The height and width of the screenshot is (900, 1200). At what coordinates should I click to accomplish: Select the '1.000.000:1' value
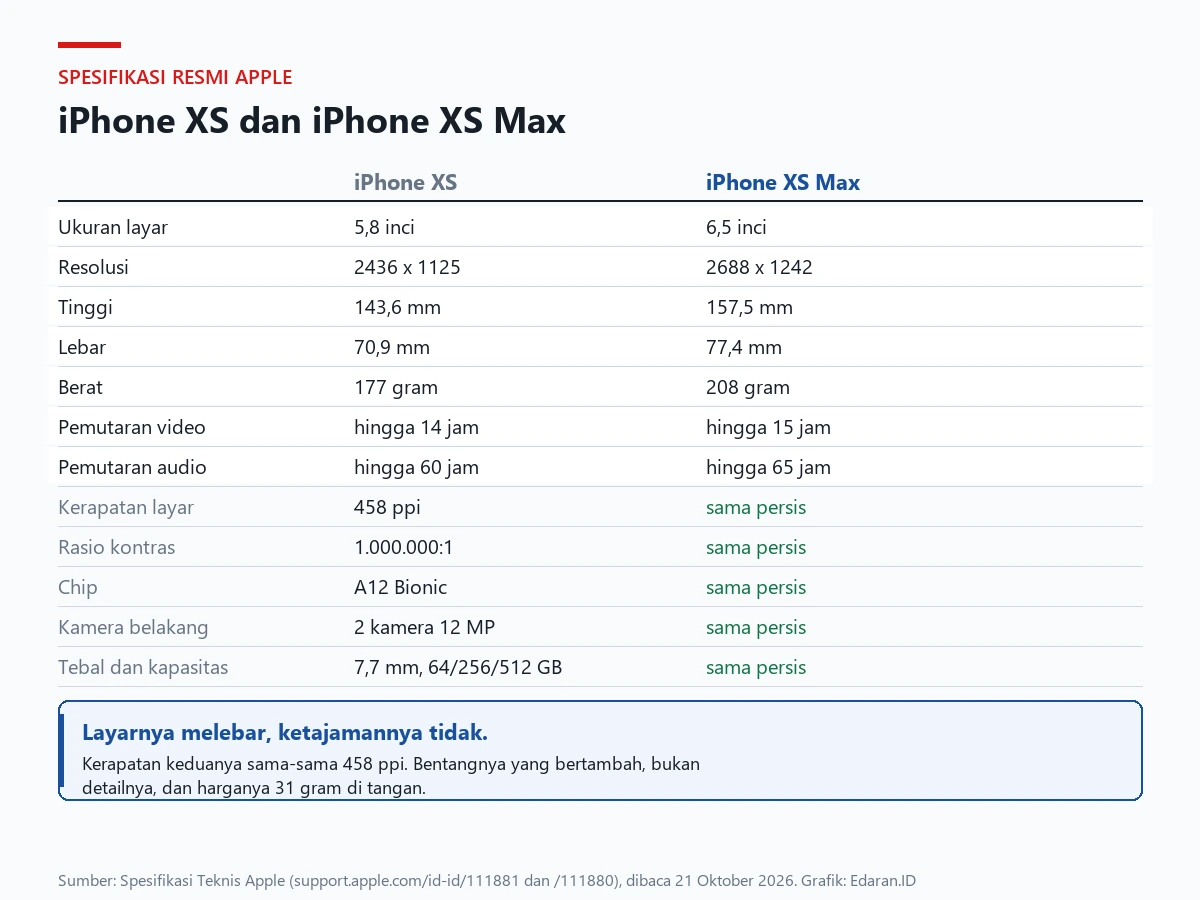(x=402, y=547)
